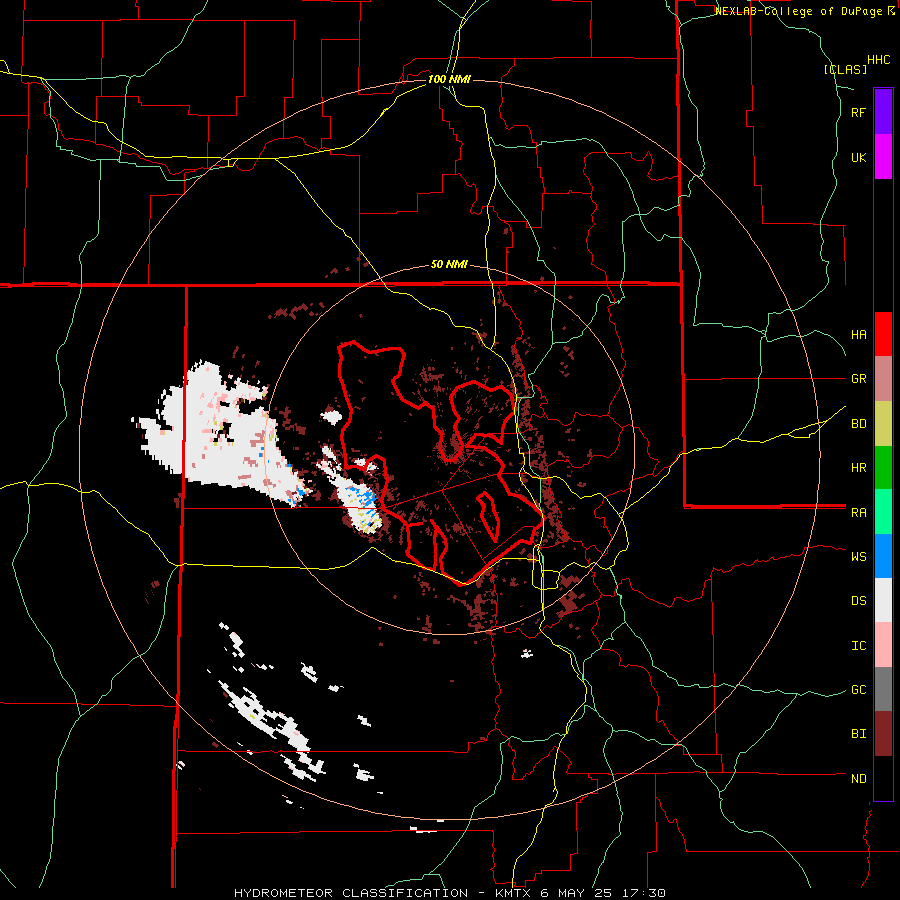The height and width of the screenshot is (900, 900).
Task: Click the HA legend label
Action: click(x=858, y=335)
